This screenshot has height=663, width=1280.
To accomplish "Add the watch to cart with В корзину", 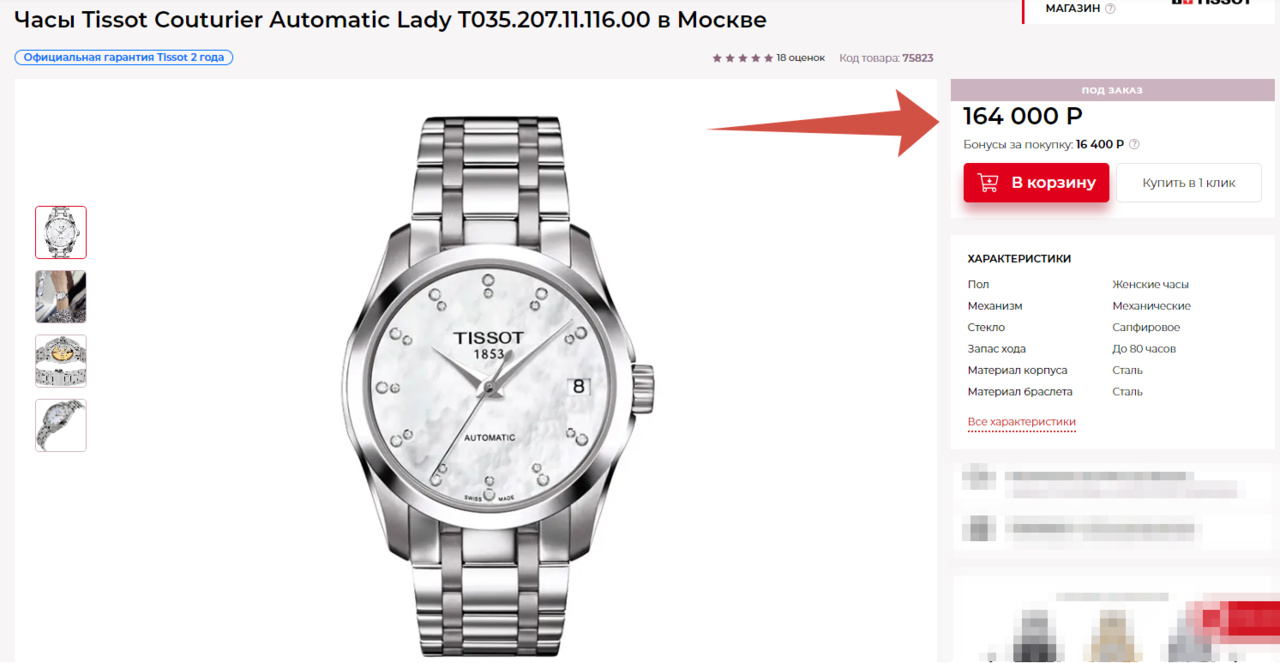I will coord(1036,183).
